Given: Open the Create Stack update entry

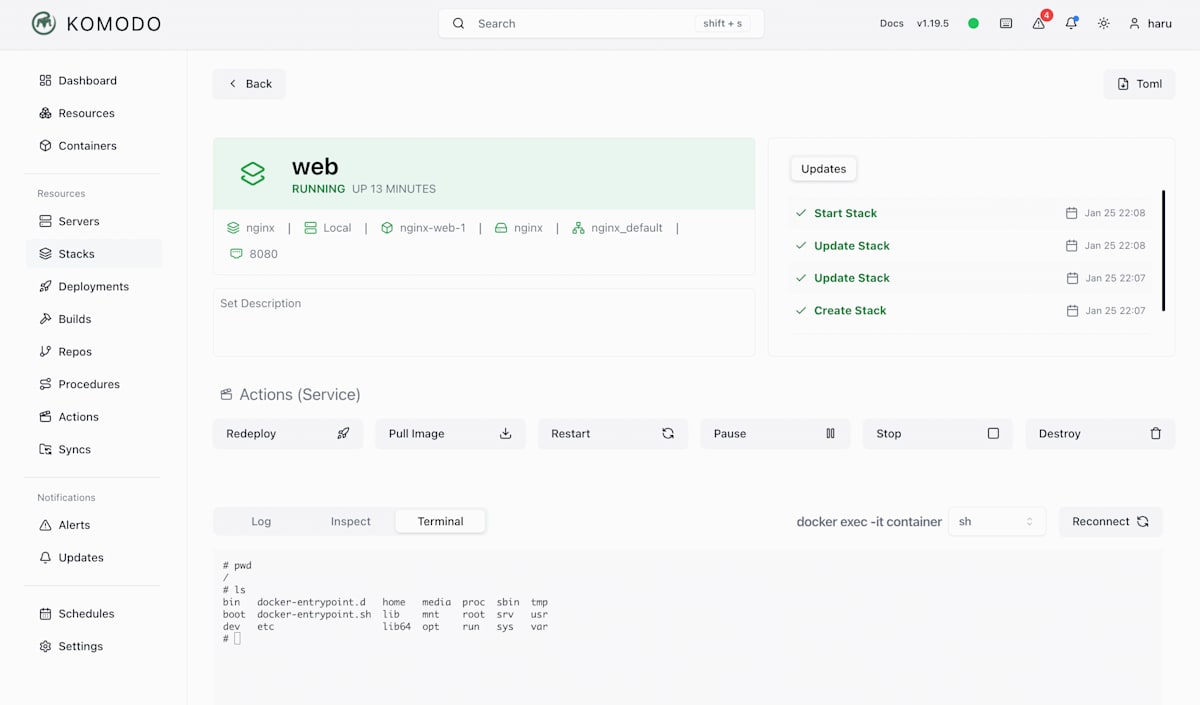Looking at the screenshot, I should (970, 310).
